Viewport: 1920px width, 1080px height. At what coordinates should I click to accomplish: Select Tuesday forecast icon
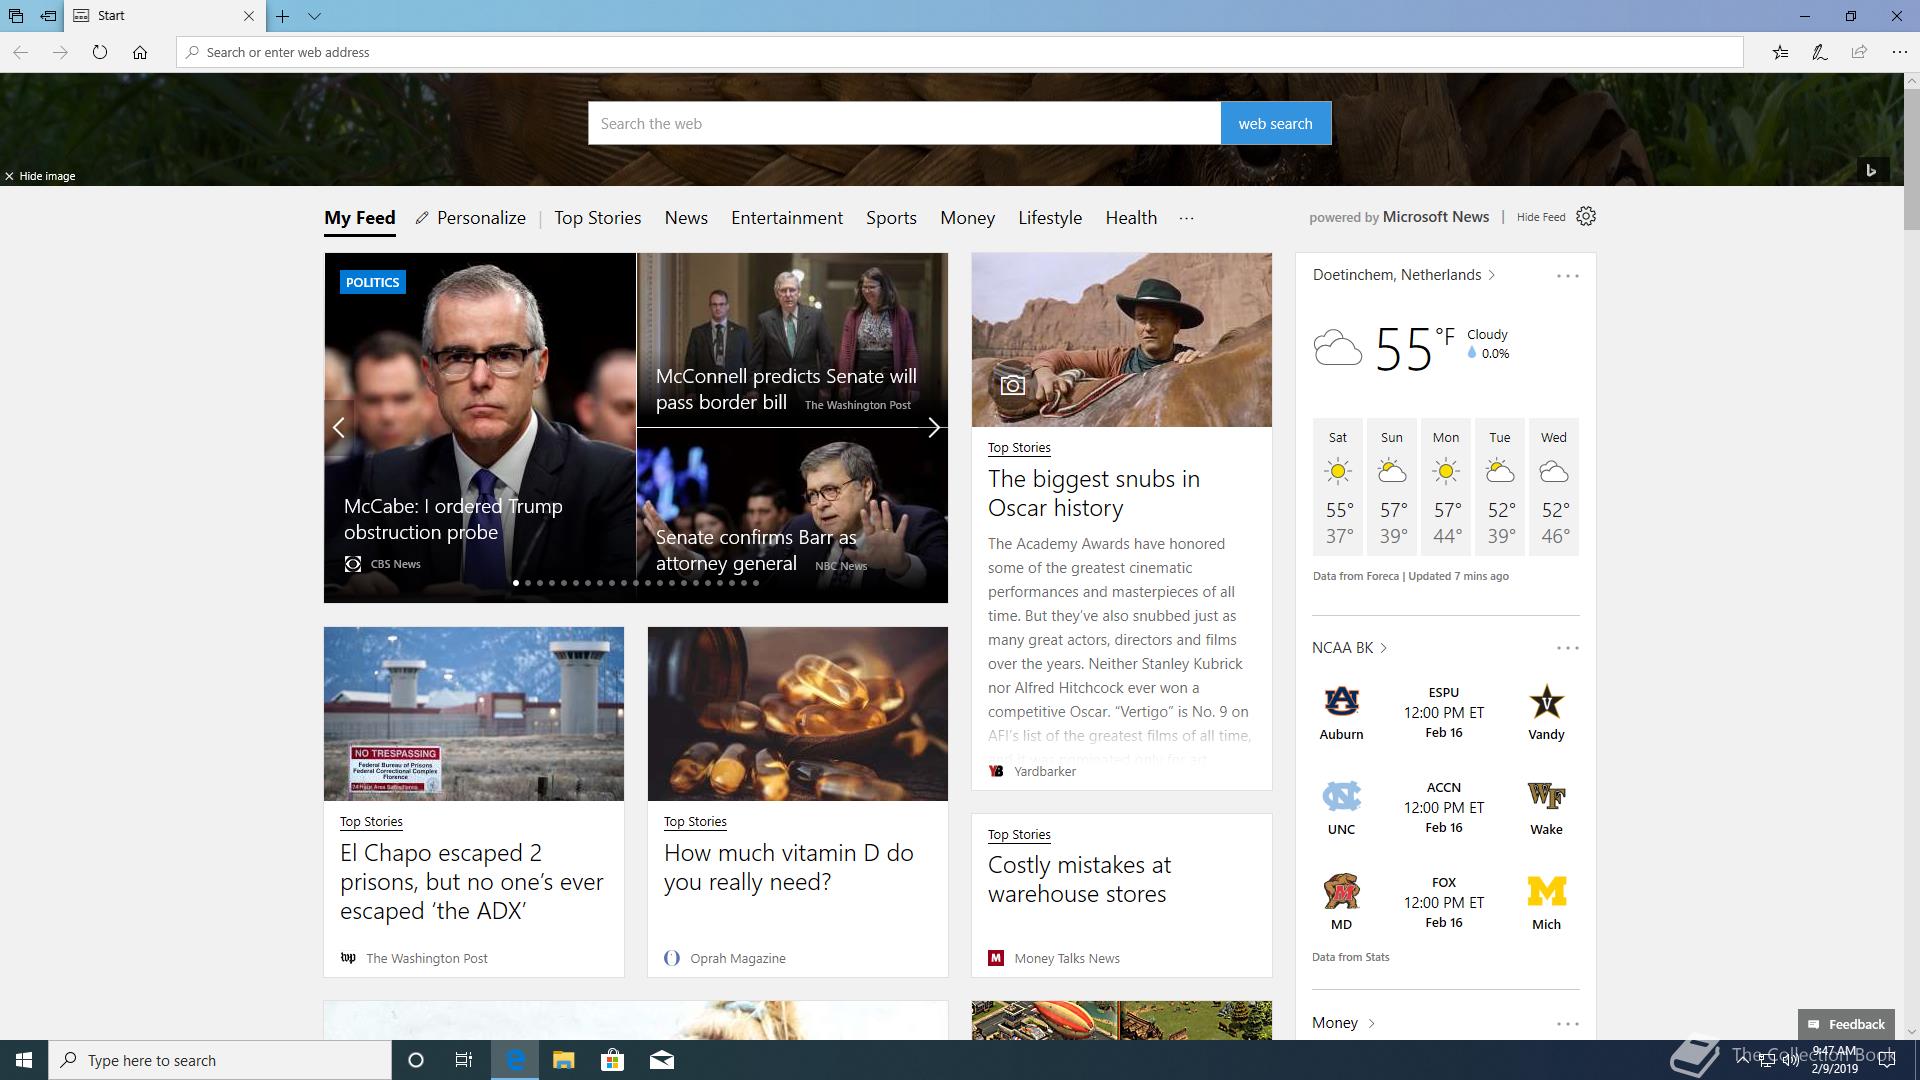[x=1500, y=471]
